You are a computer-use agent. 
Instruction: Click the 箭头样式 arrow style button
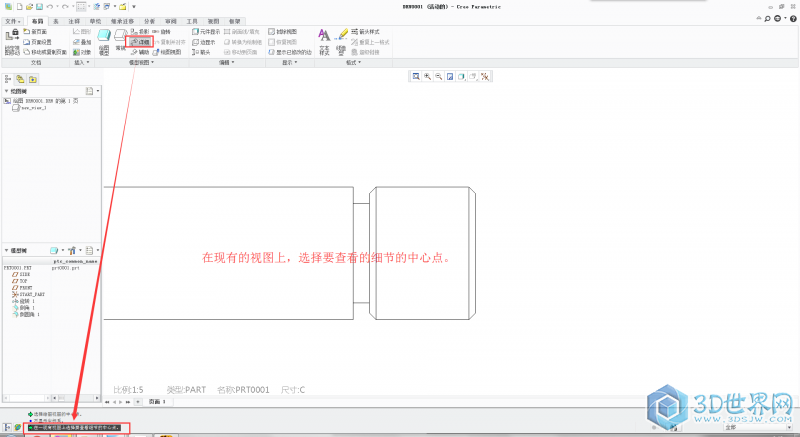[x=365, y=32]
